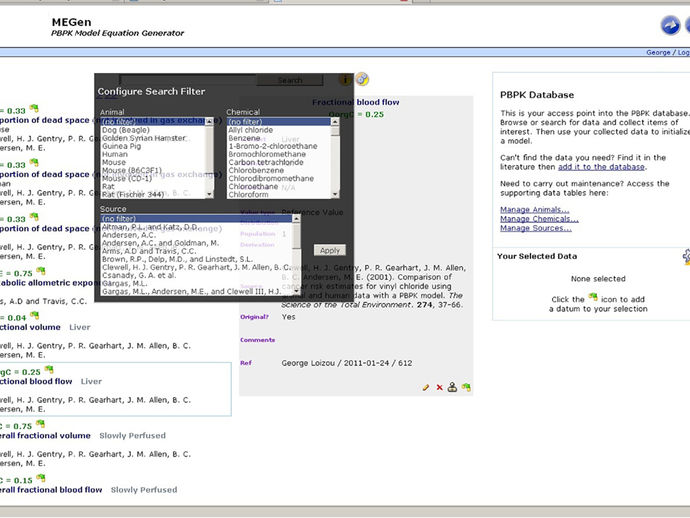Open the Manage Chemicals link
The height and width of the screenshot is (518, 690).
(x=539, y=219)
